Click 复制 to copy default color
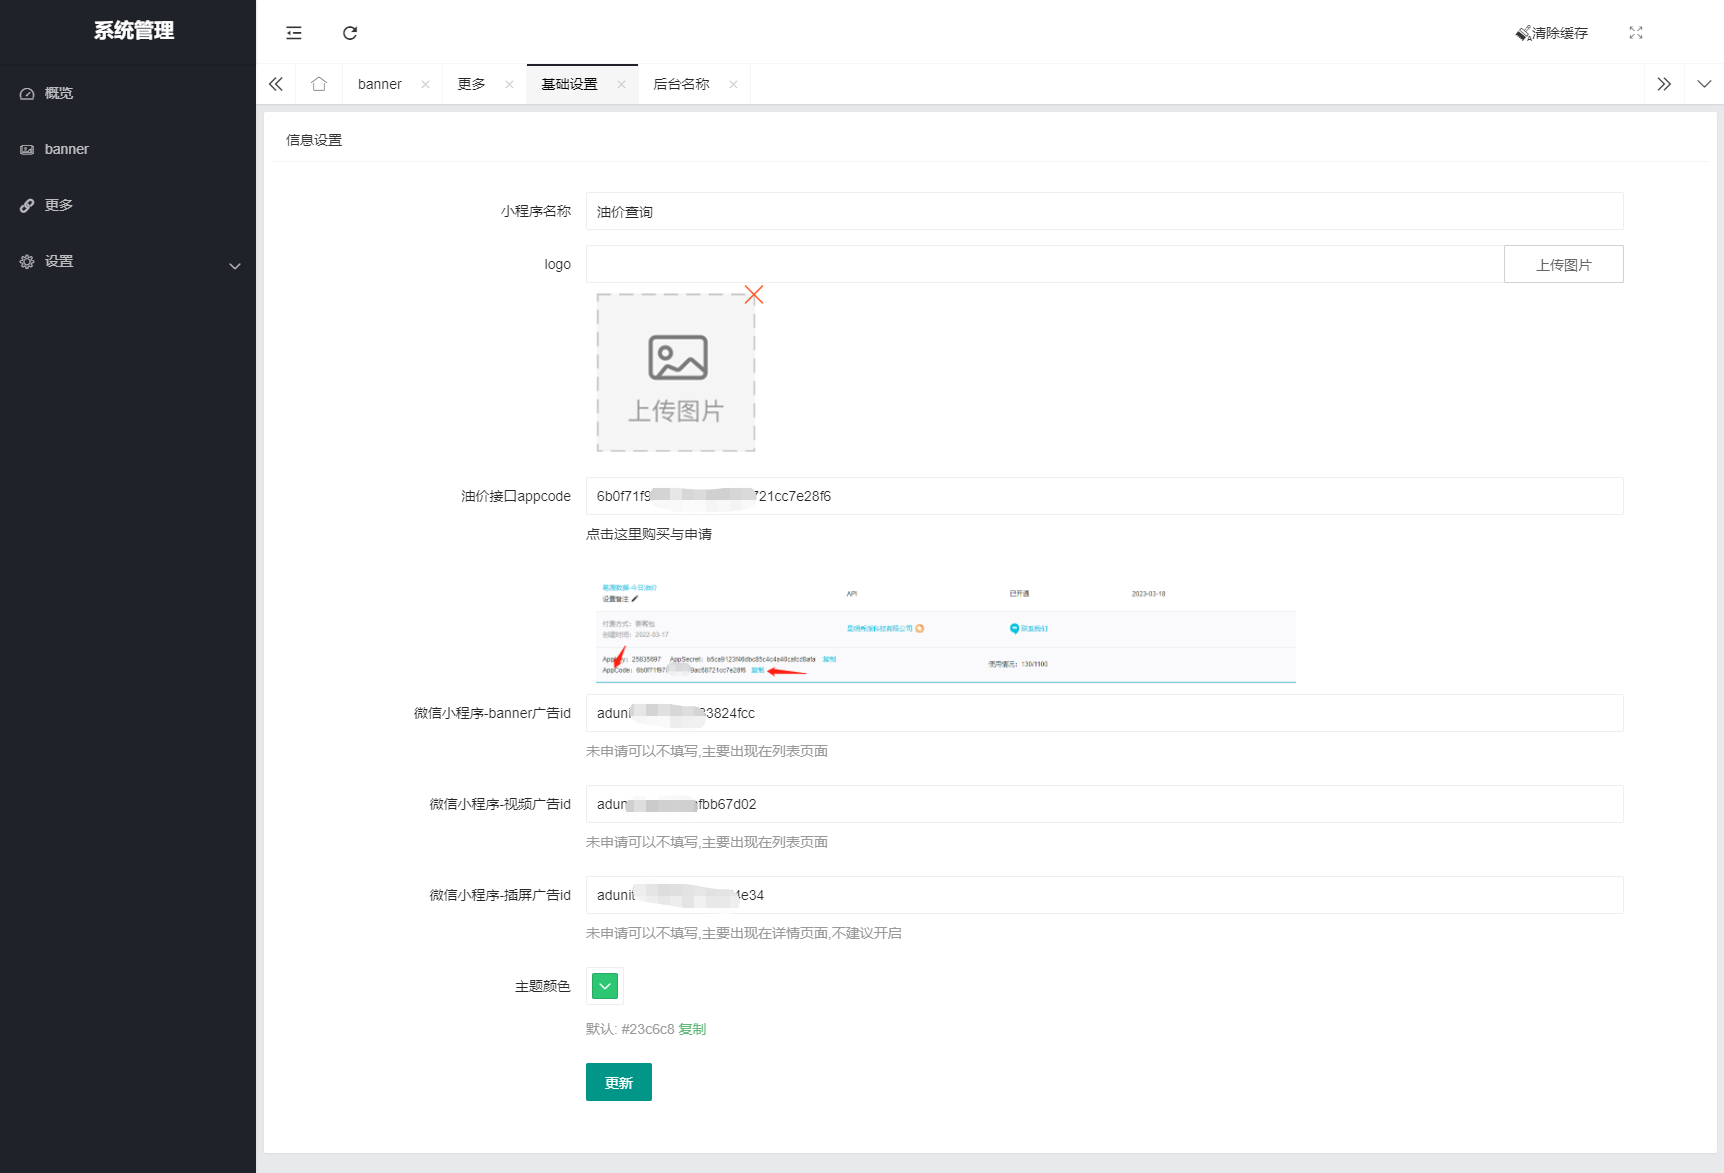The width and height of the screenshot is (1724, 1173). [692, 1029]
